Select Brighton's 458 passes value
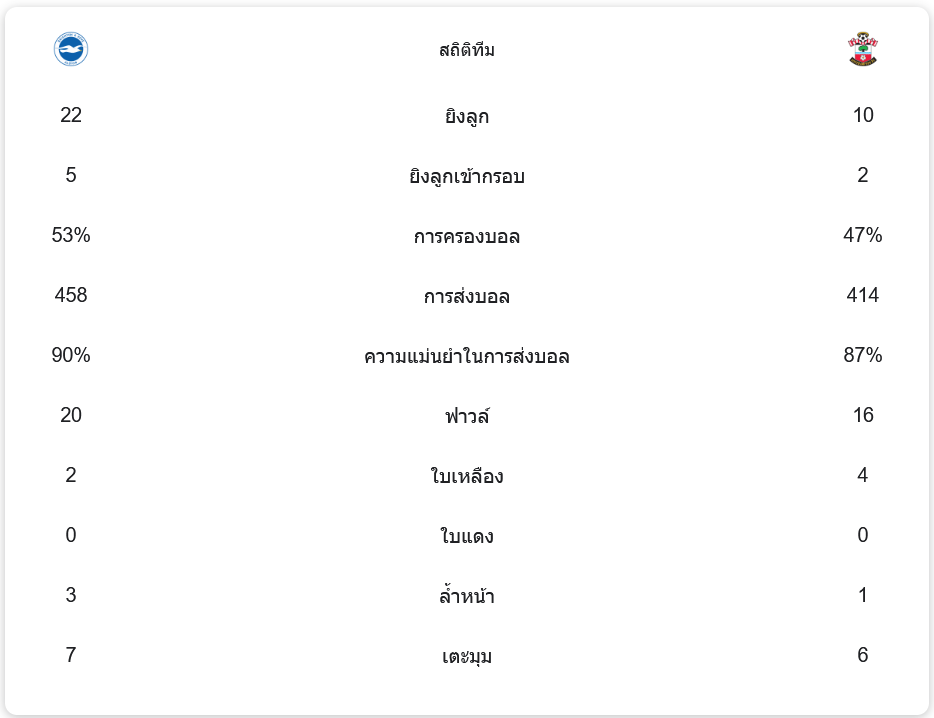This screenshot has height=718, width=934. coord(71,295)
